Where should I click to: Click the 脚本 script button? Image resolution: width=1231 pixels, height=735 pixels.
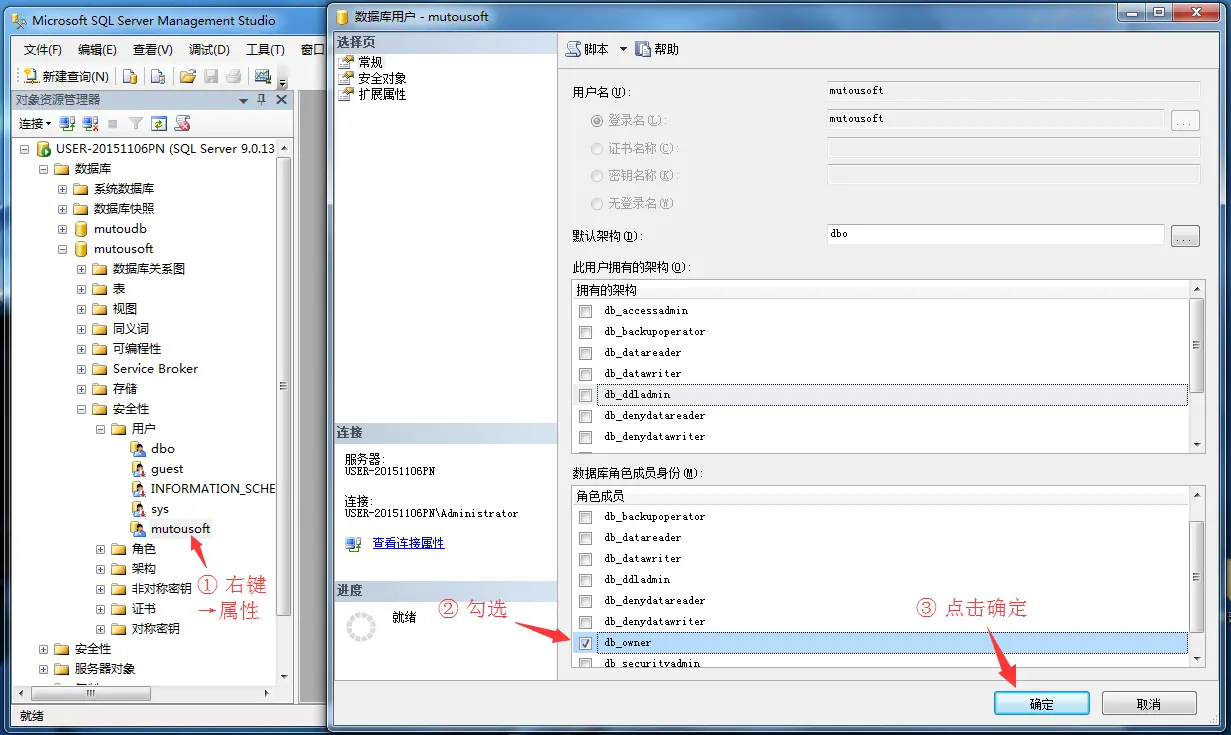(588, 49)
